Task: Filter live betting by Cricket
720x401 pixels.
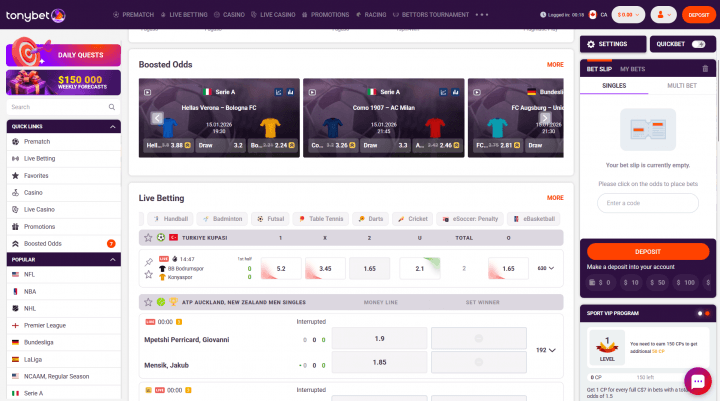Action: (412, 219)
